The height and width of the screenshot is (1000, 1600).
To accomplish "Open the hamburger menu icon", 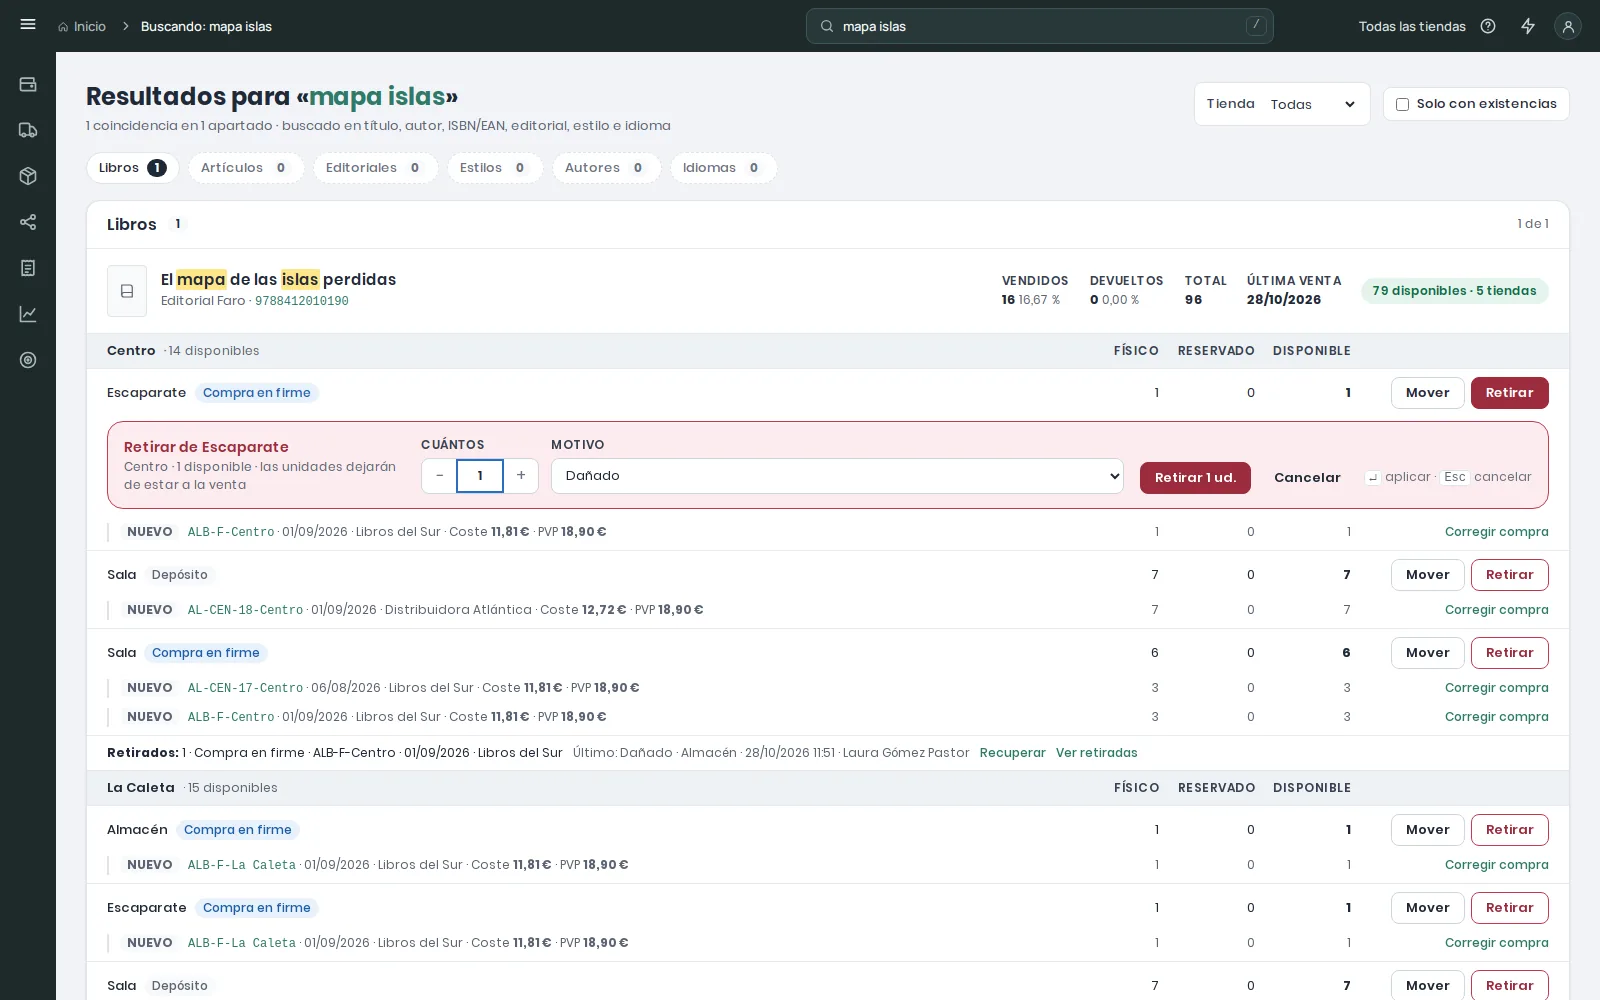I will tap(28, 24).
